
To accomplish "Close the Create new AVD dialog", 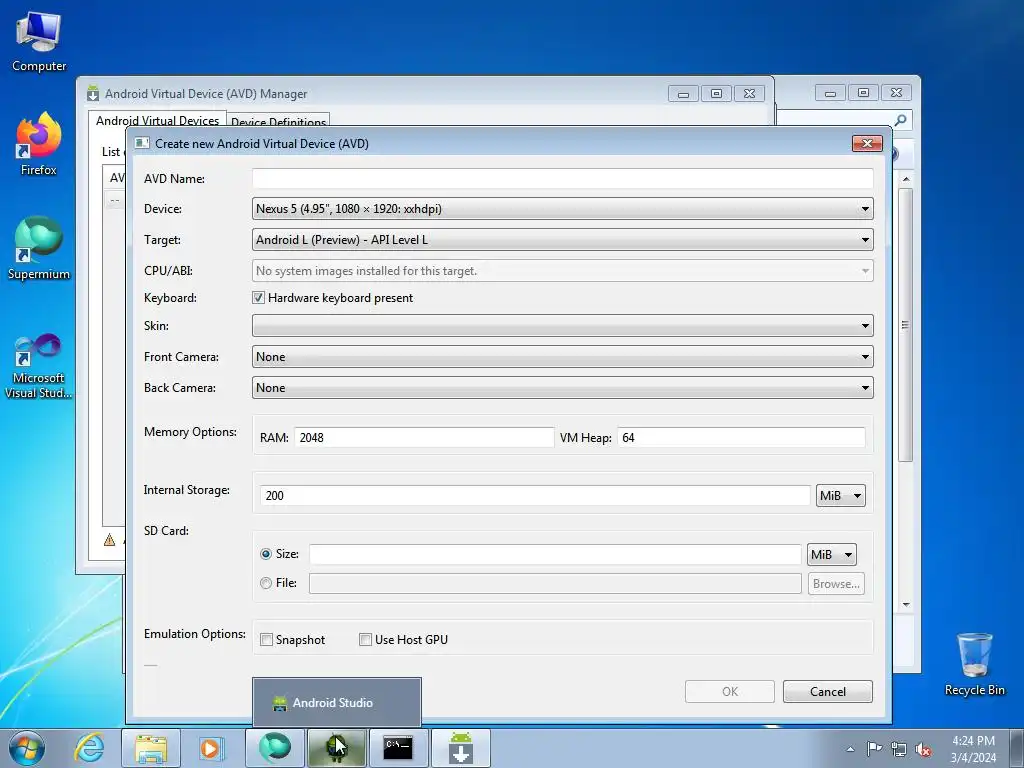I will [867, 143].
